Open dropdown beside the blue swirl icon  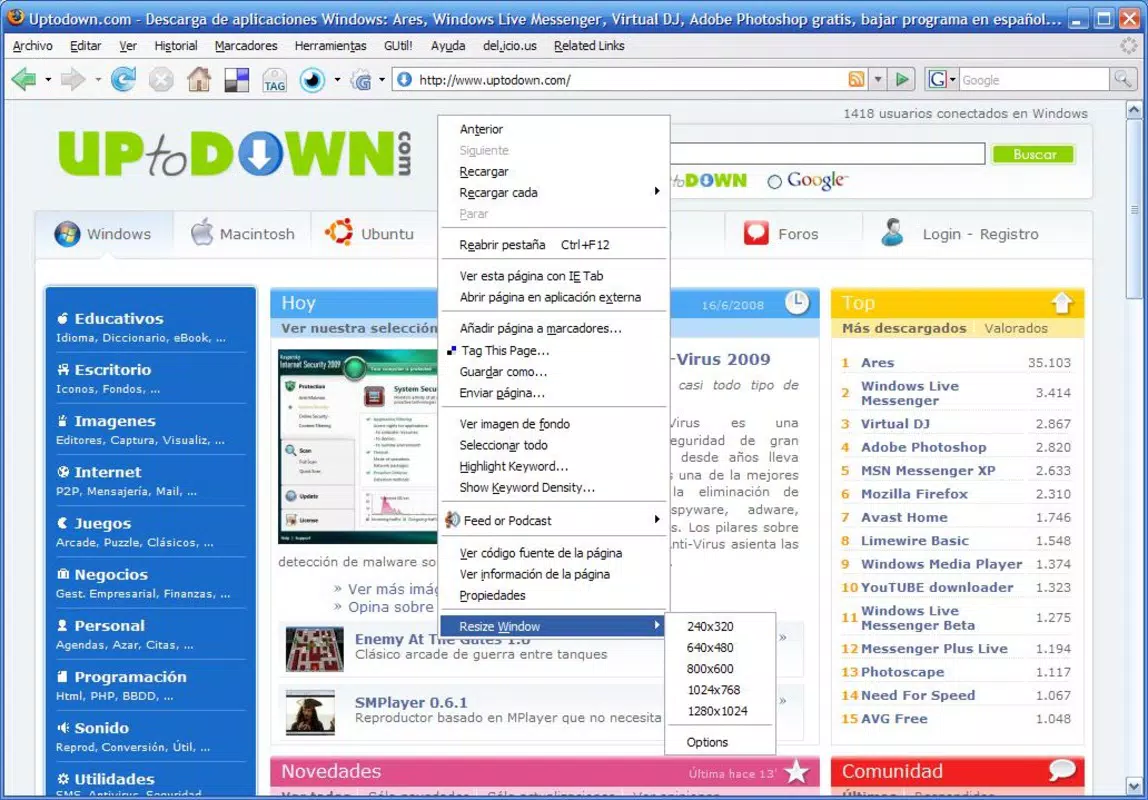[x=337, y=79]
